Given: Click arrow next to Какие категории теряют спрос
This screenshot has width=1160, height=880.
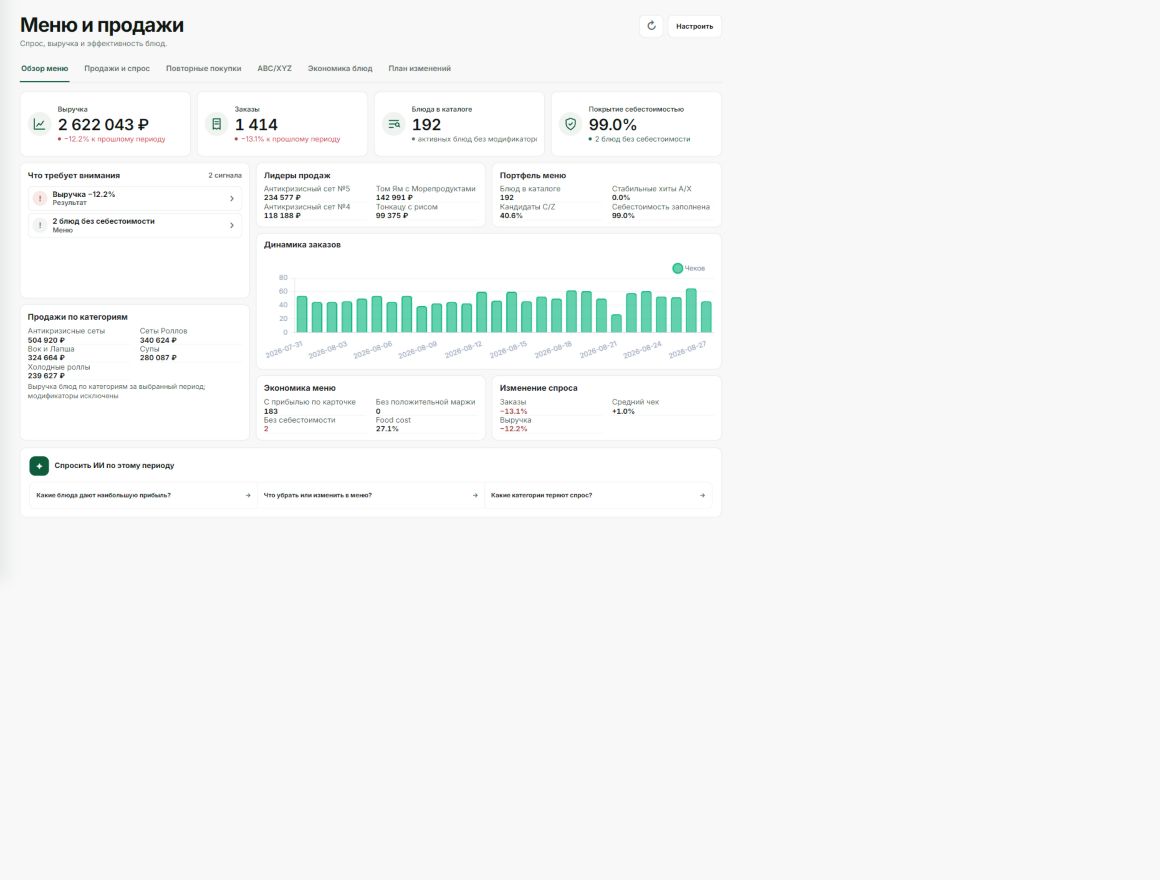Looking at the screenshot, I should coord(702,495).
